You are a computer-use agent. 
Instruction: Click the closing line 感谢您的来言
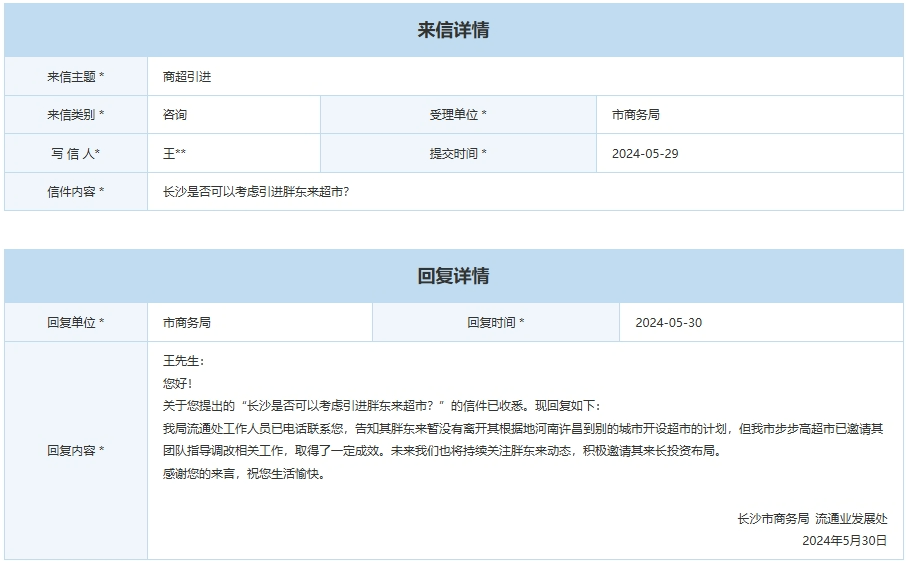tap(244, 474)
